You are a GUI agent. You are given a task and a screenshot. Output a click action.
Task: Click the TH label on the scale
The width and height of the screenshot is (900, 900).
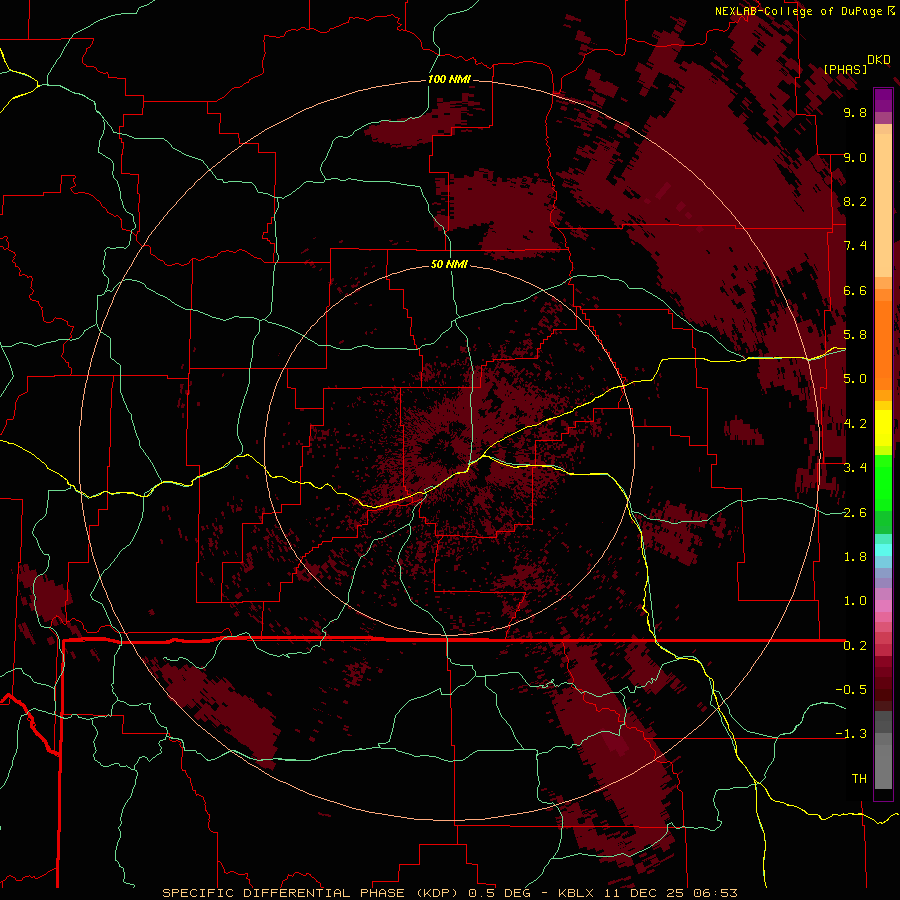[x=859, y=779]
